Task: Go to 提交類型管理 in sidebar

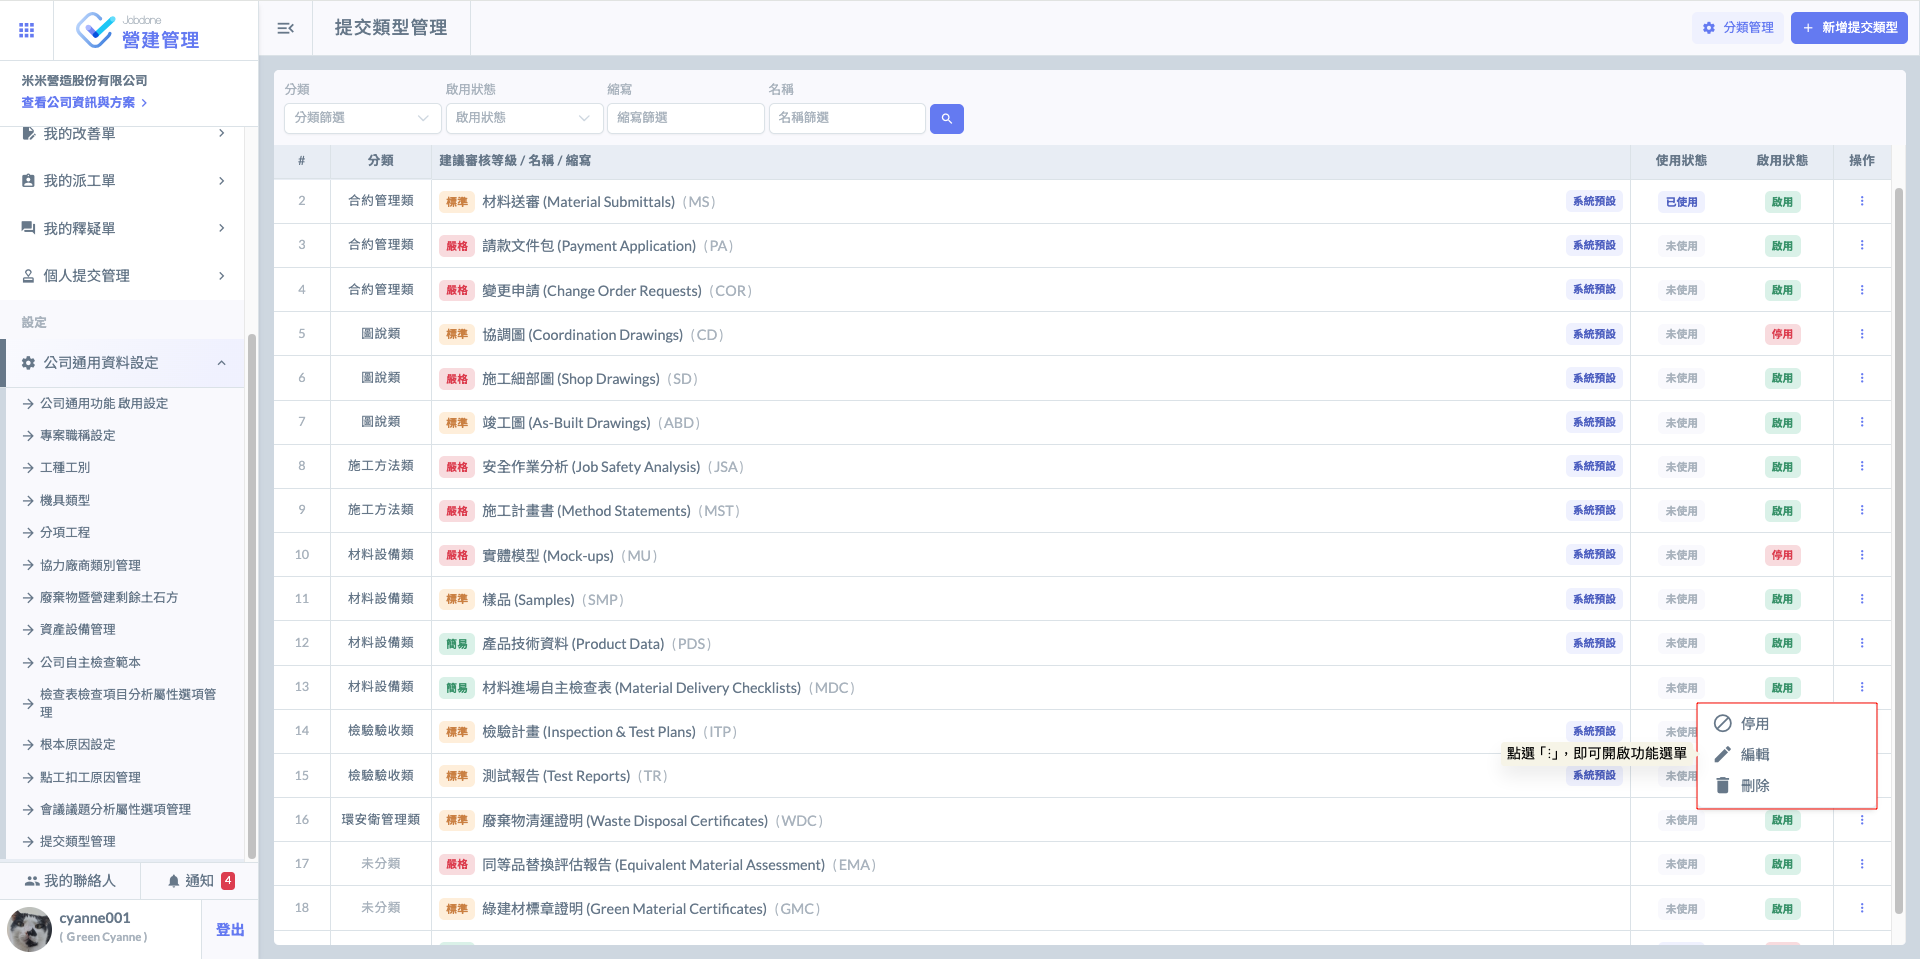Action: [78, 841]
